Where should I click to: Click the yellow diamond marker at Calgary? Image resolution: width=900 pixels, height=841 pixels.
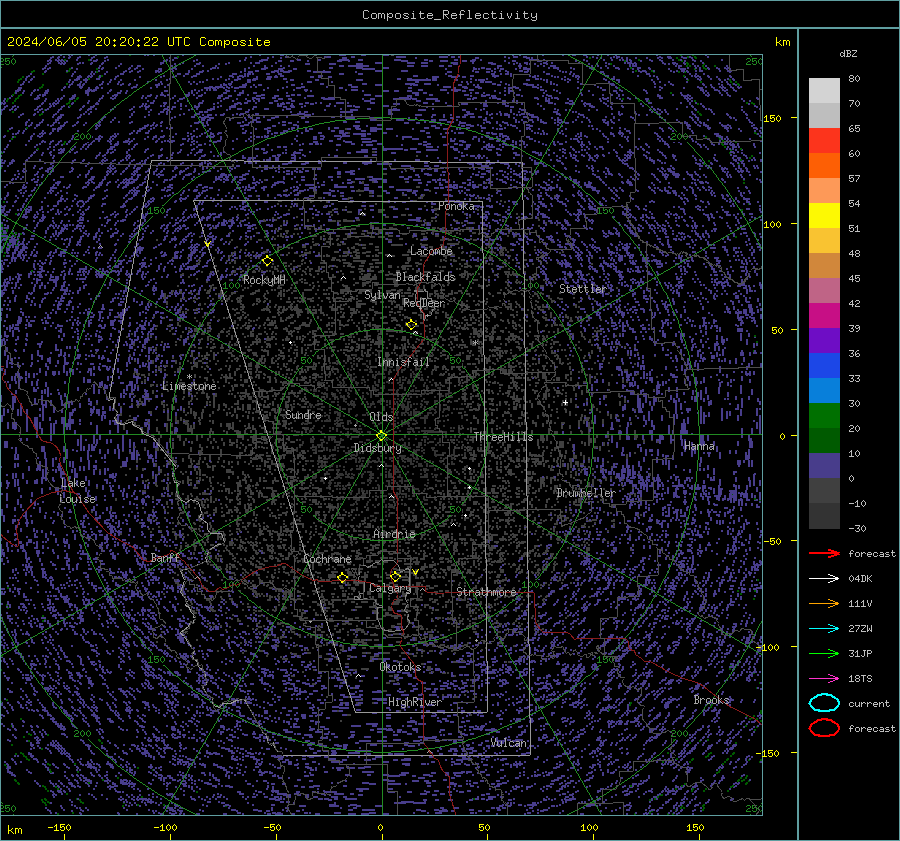click(x=395, y=576)
